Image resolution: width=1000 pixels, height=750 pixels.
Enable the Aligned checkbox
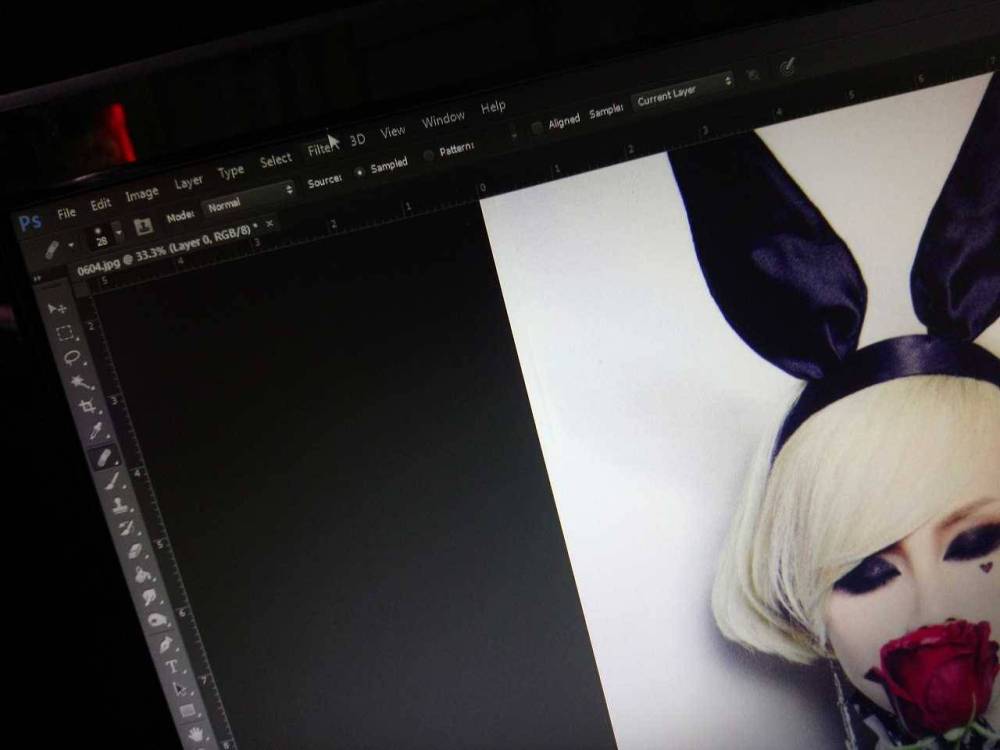tap(537, 127)
